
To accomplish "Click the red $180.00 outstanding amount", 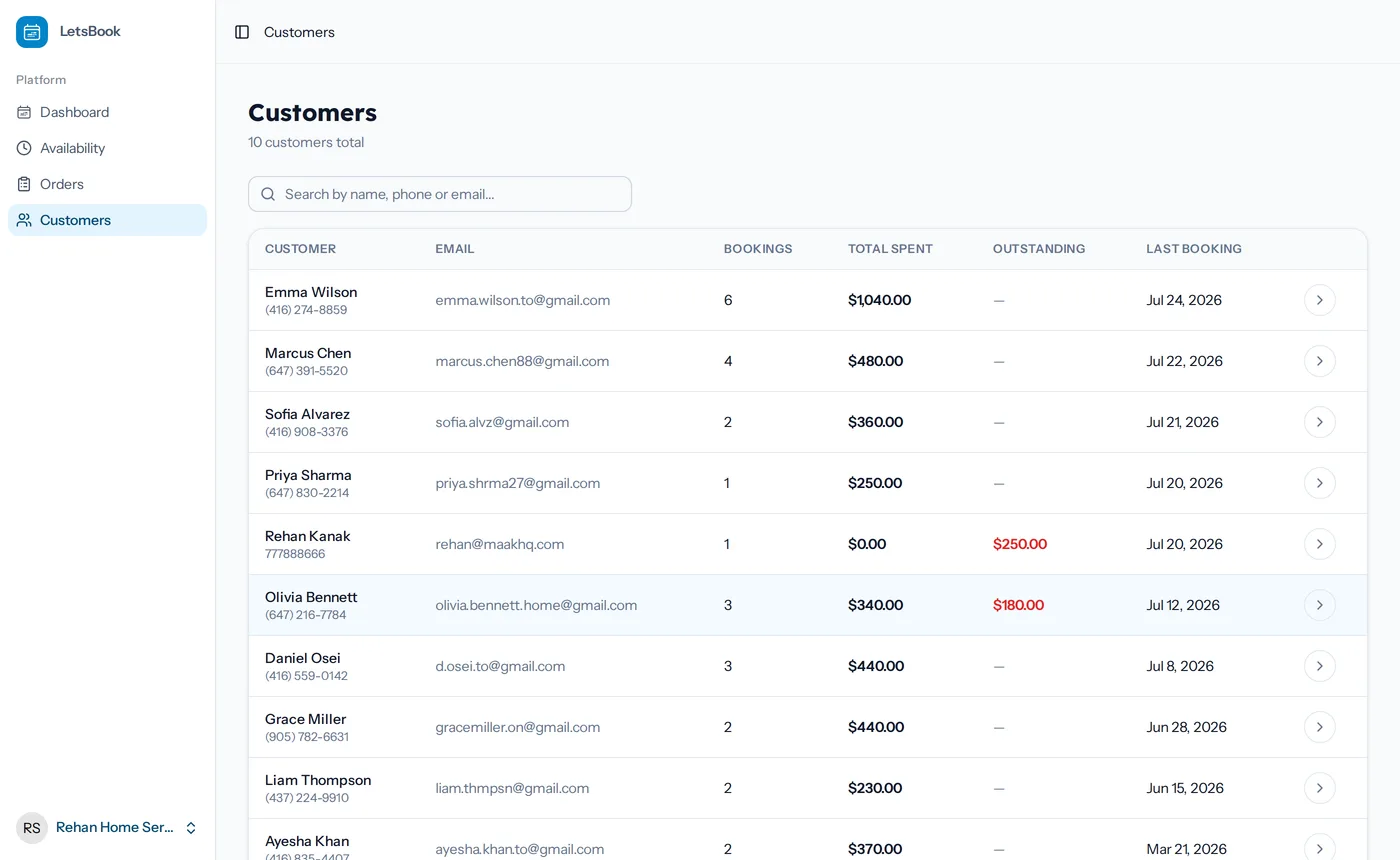I will pyautogui.click(x=1018, y=605).
